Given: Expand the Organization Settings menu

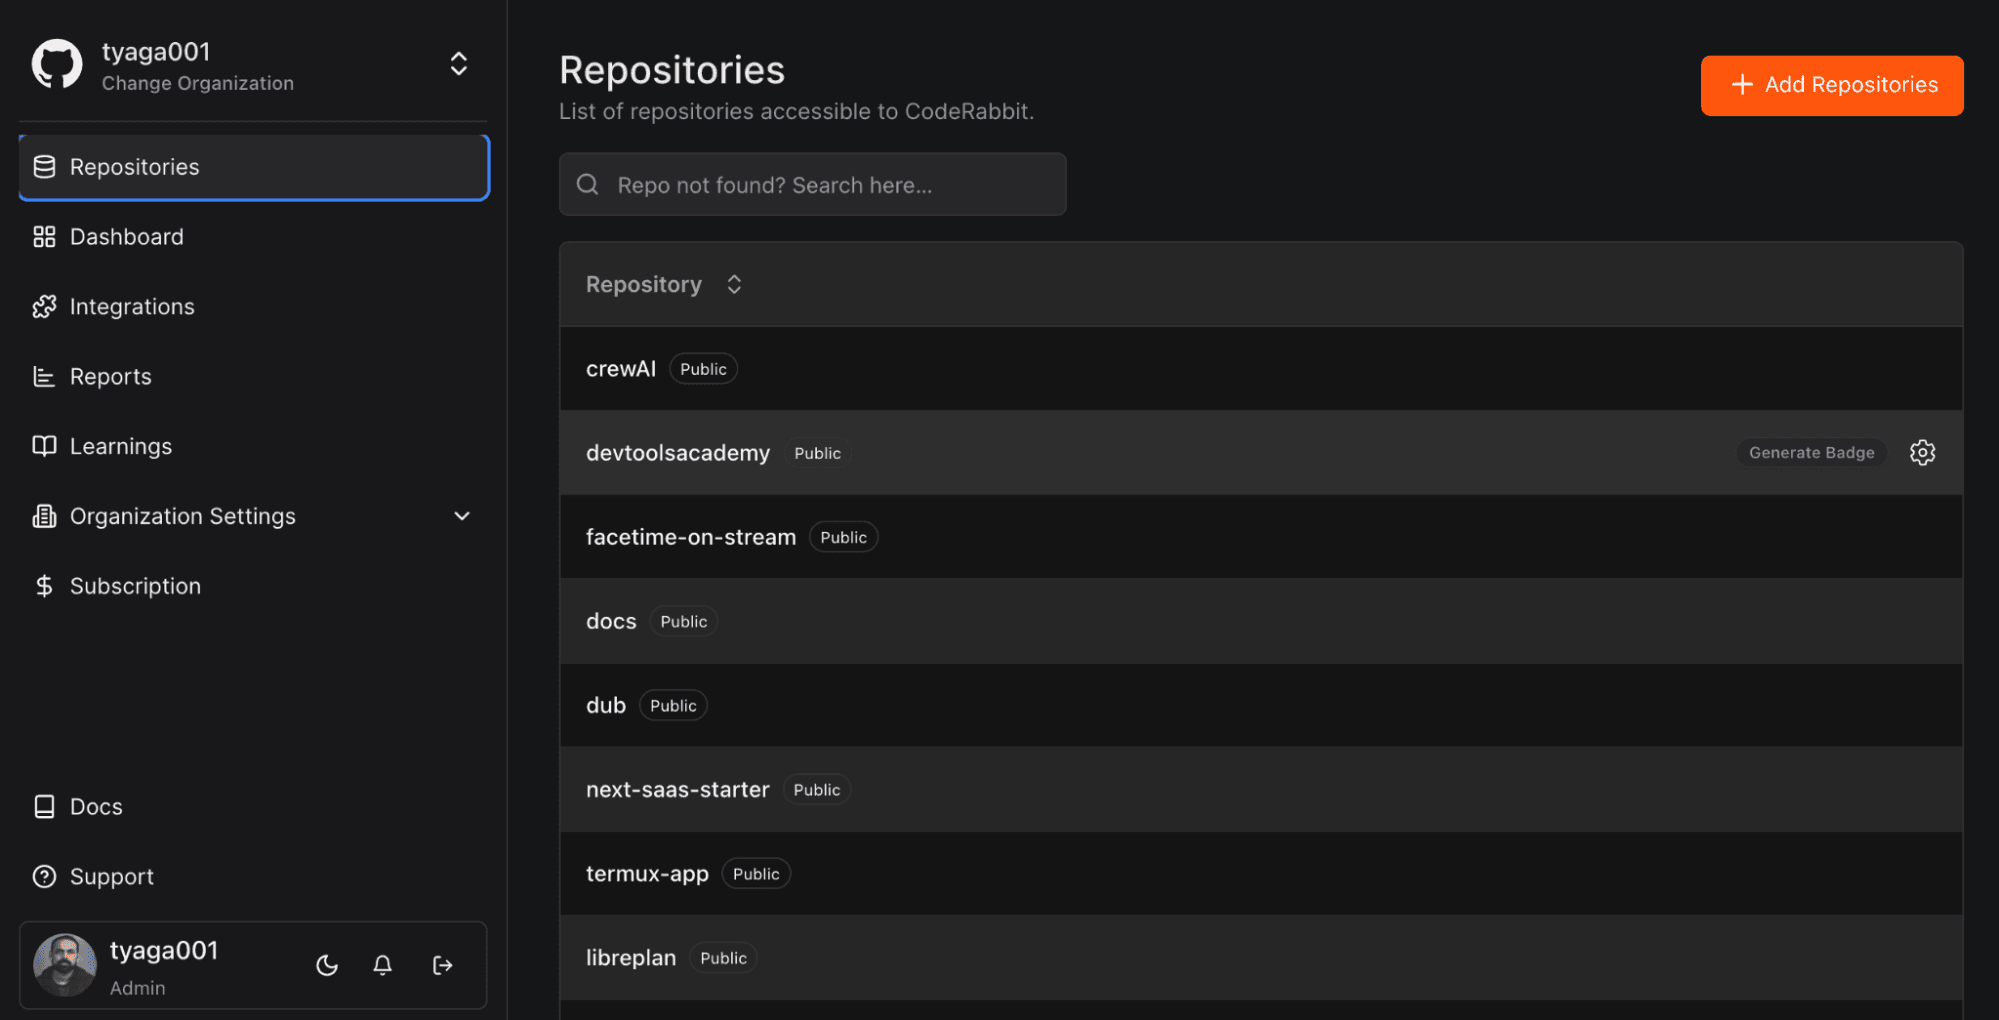Looking at the screenshot, I should [x=461, y=516].
